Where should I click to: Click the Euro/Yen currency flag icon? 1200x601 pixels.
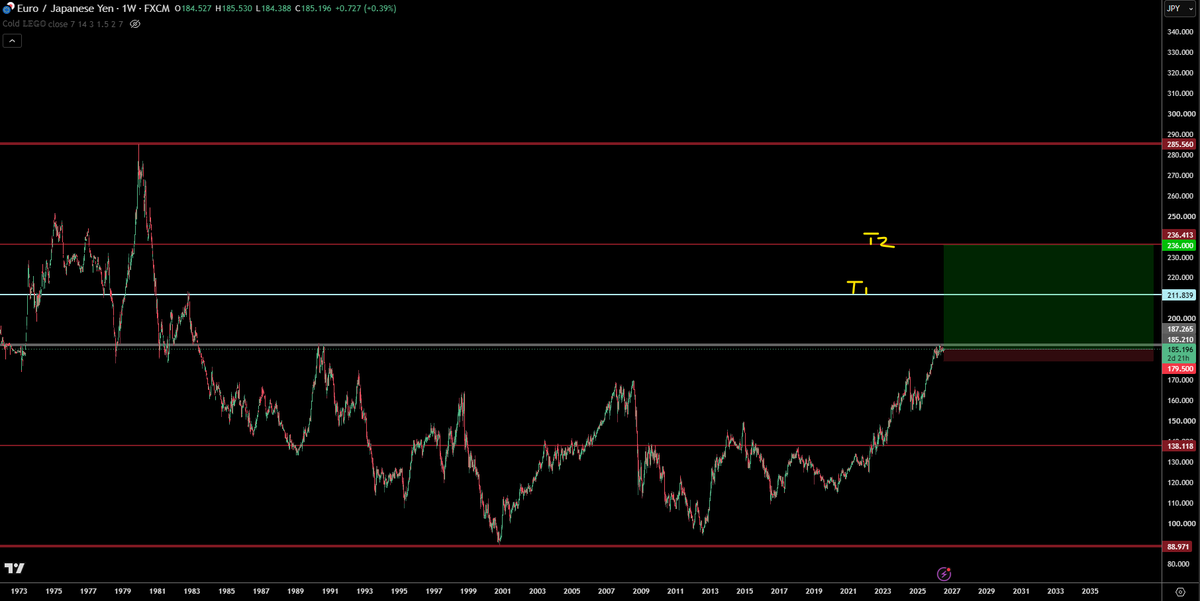pos(10,8)
